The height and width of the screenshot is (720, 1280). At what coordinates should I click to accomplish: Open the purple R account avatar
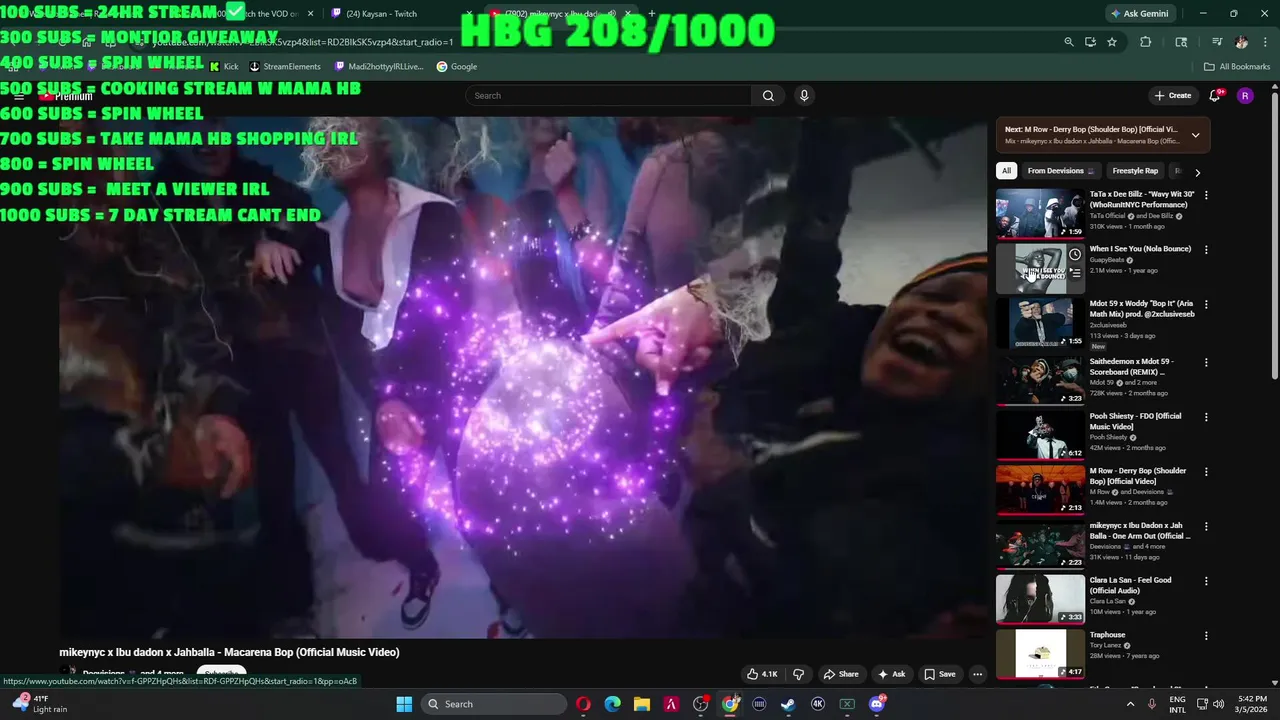[x=1245, y=96]
